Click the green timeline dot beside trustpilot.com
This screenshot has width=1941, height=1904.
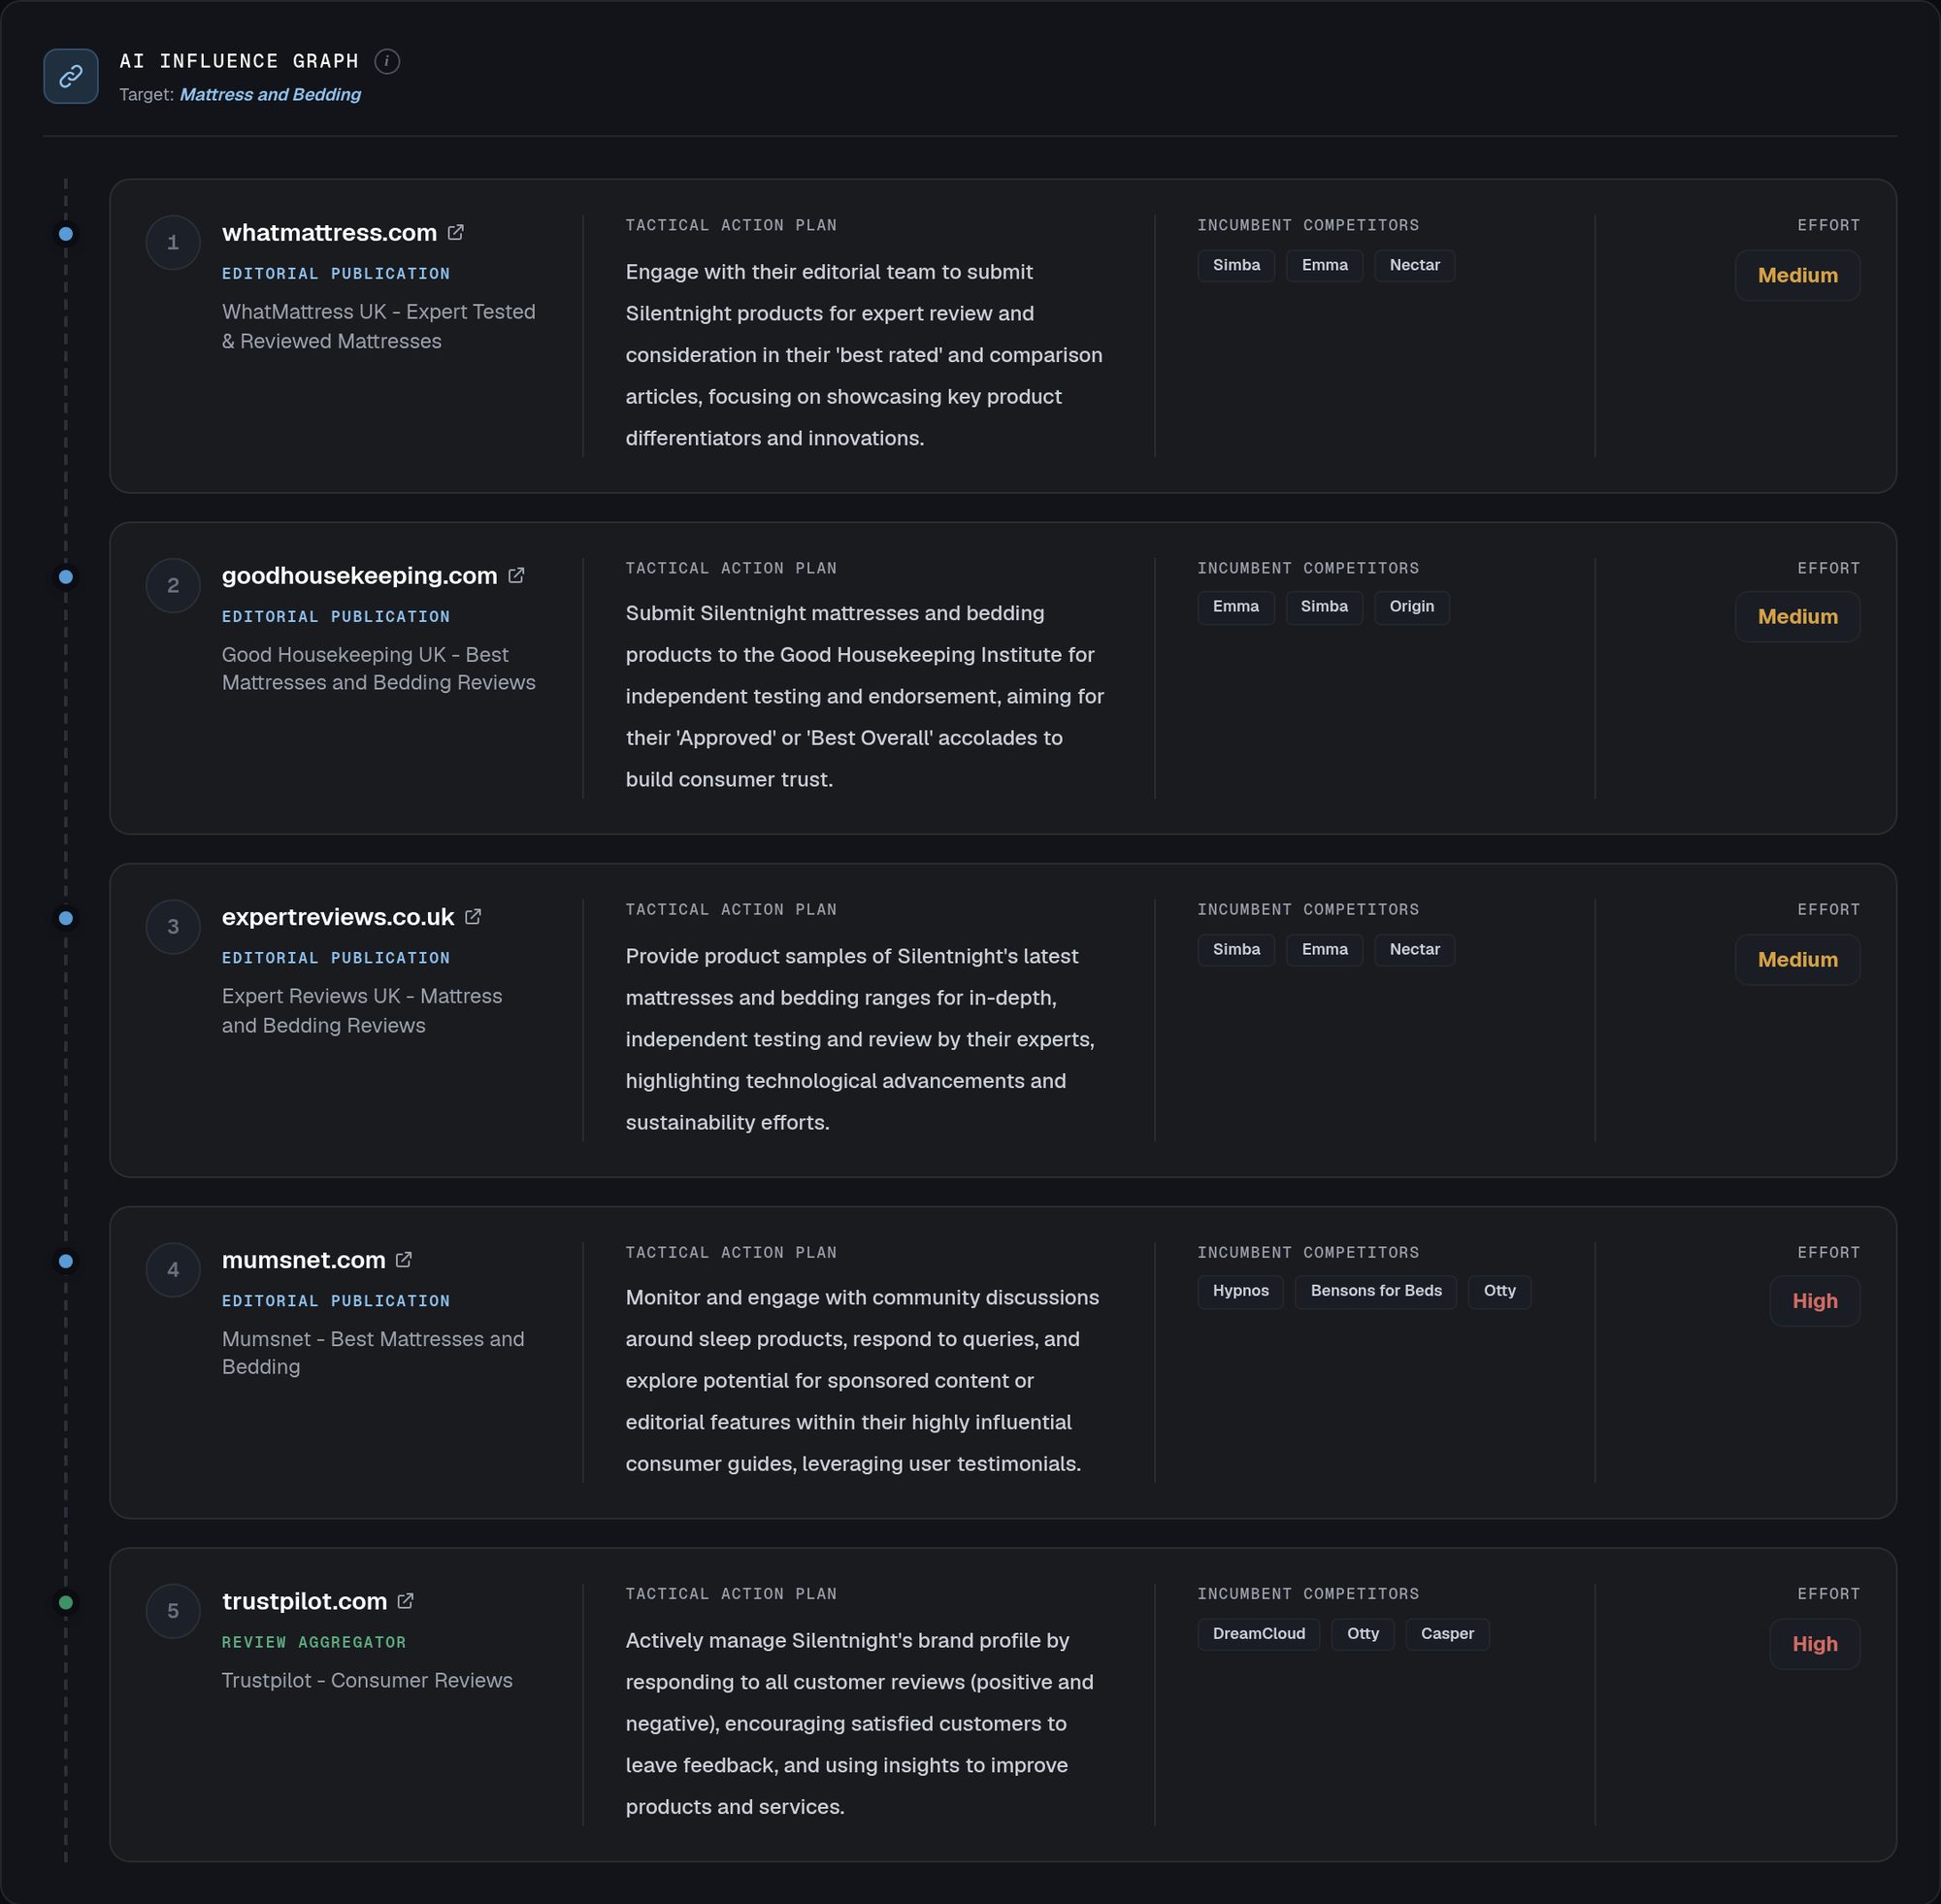click(66, 1602)
